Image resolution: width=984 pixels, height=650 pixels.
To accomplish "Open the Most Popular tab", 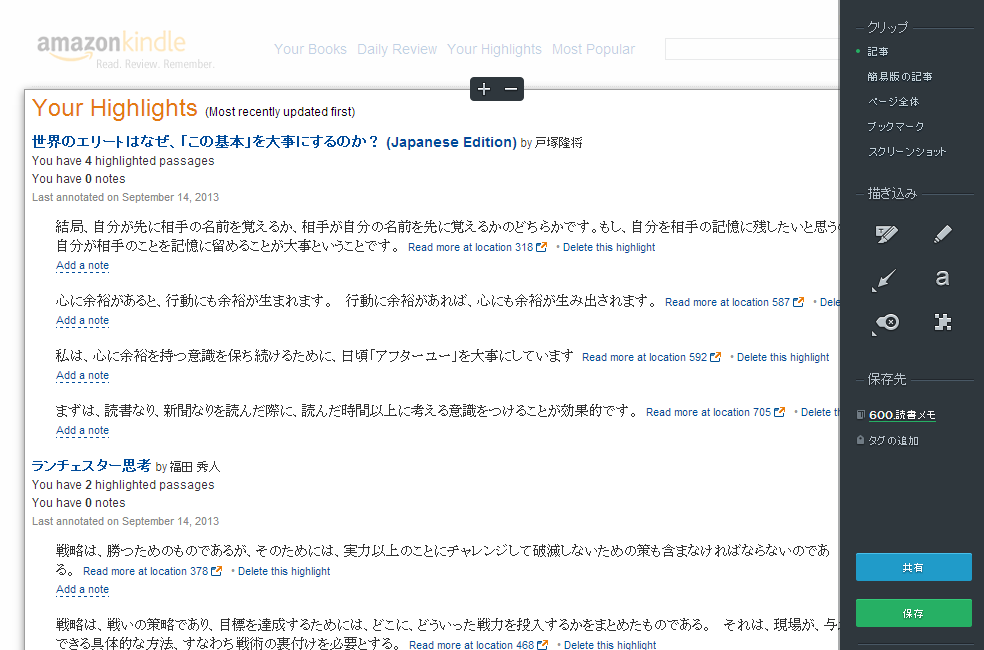I will pyautogui.click(x=593, y=49).
